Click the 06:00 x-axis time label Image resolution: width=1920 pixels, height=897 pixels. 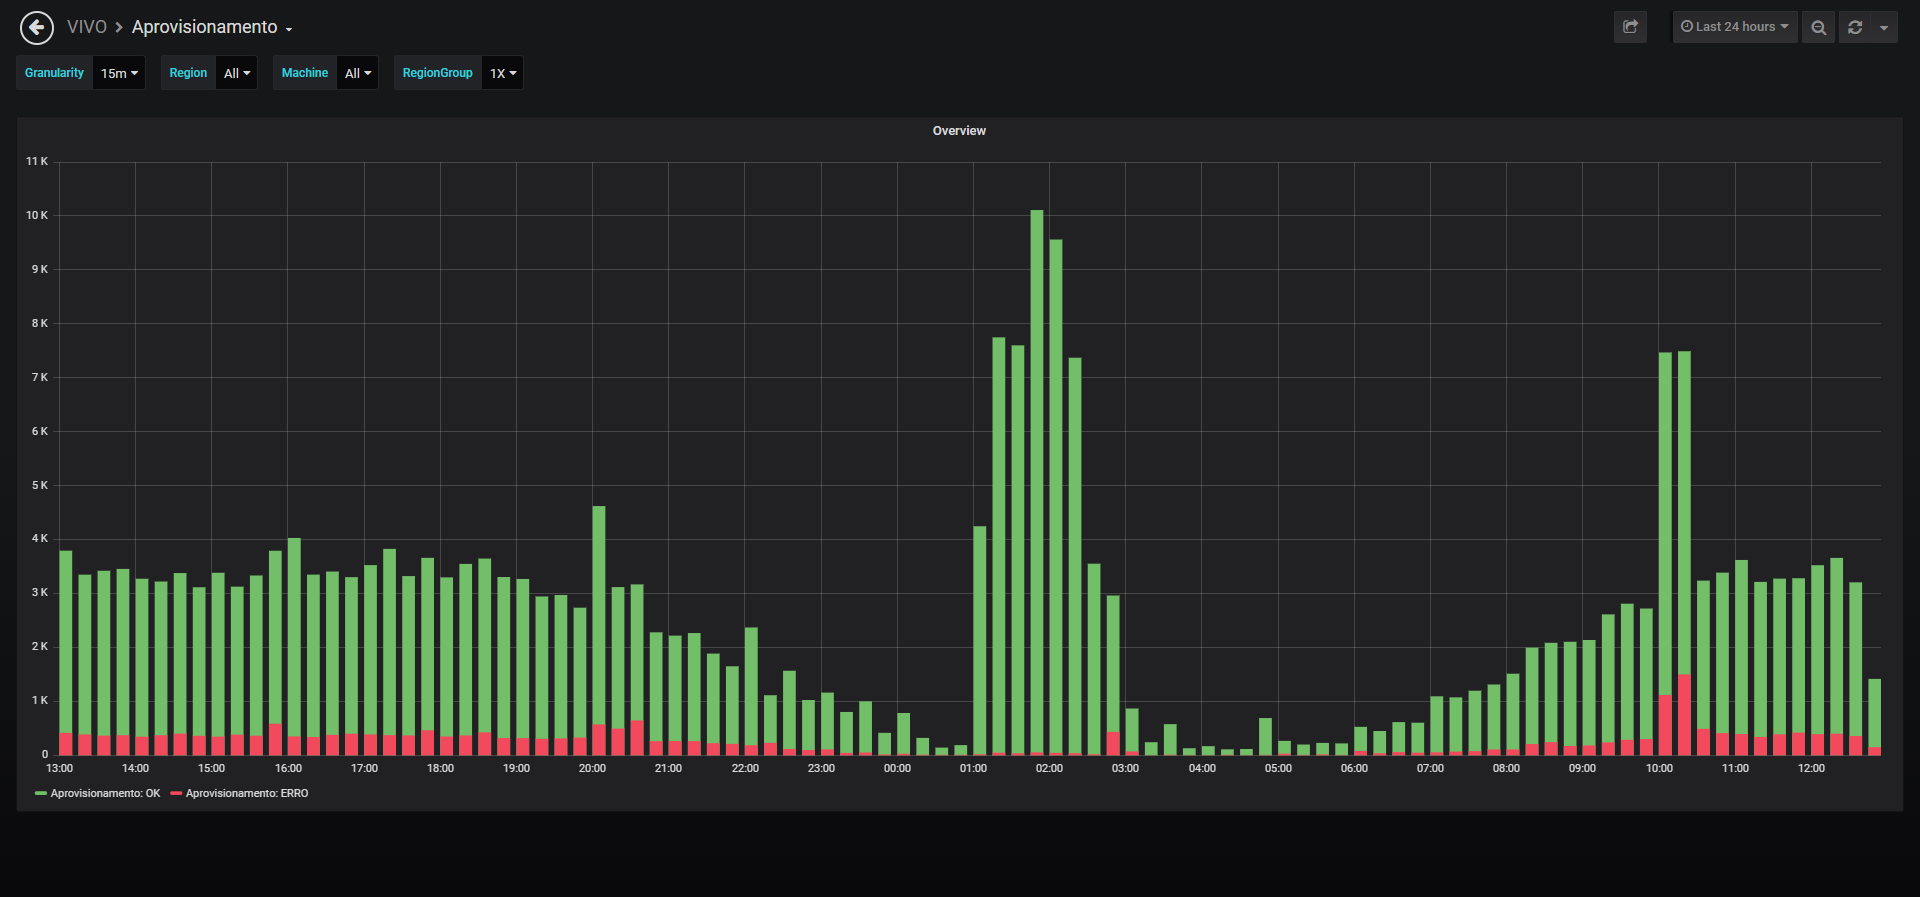pyautogui.click(x=1354, y=768)
